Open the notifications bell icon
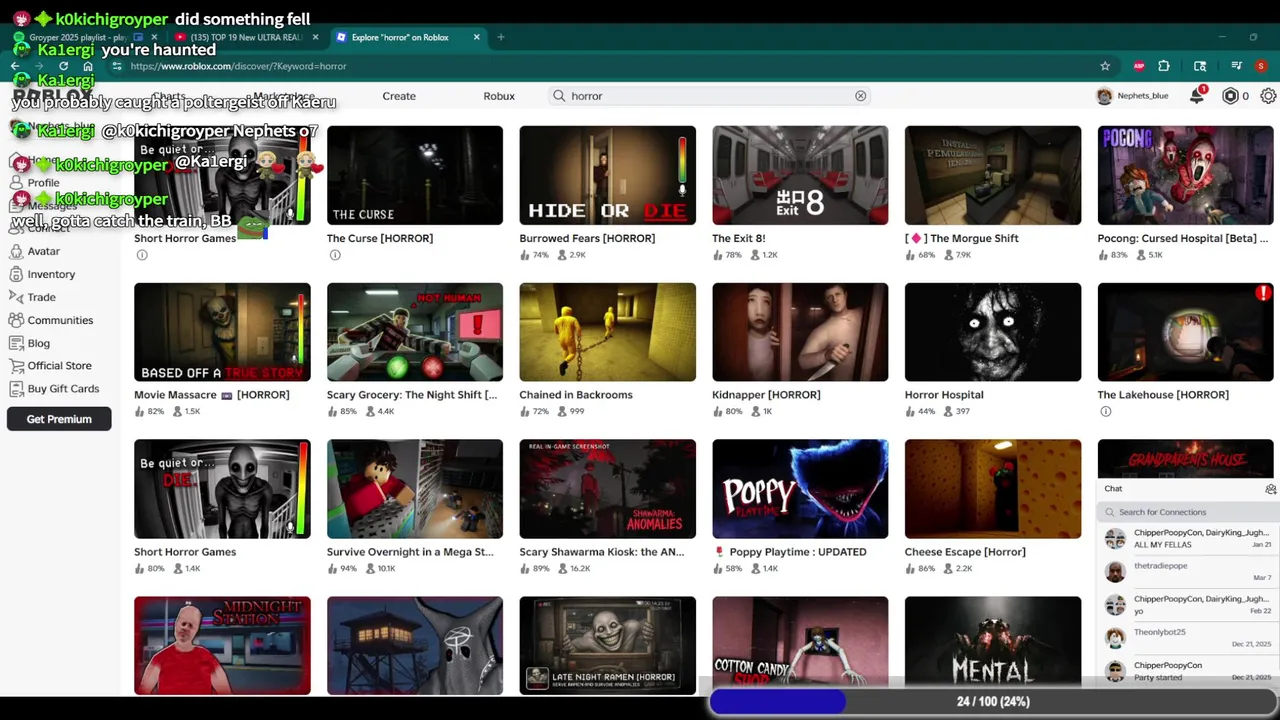The width and height of the screenshot is (1280, 720). click(x=1197, y=96)
